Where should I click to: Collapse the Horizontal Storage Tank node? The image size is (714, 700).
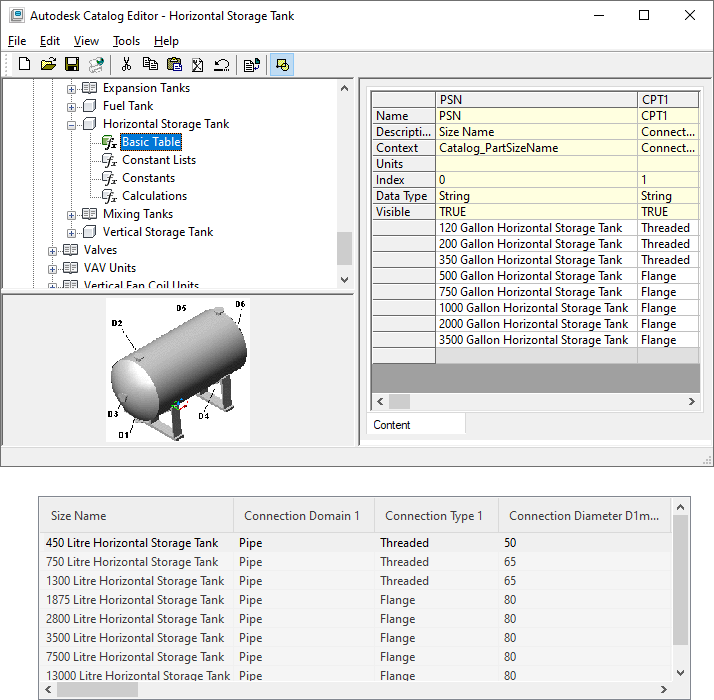(x=71, y=125)
